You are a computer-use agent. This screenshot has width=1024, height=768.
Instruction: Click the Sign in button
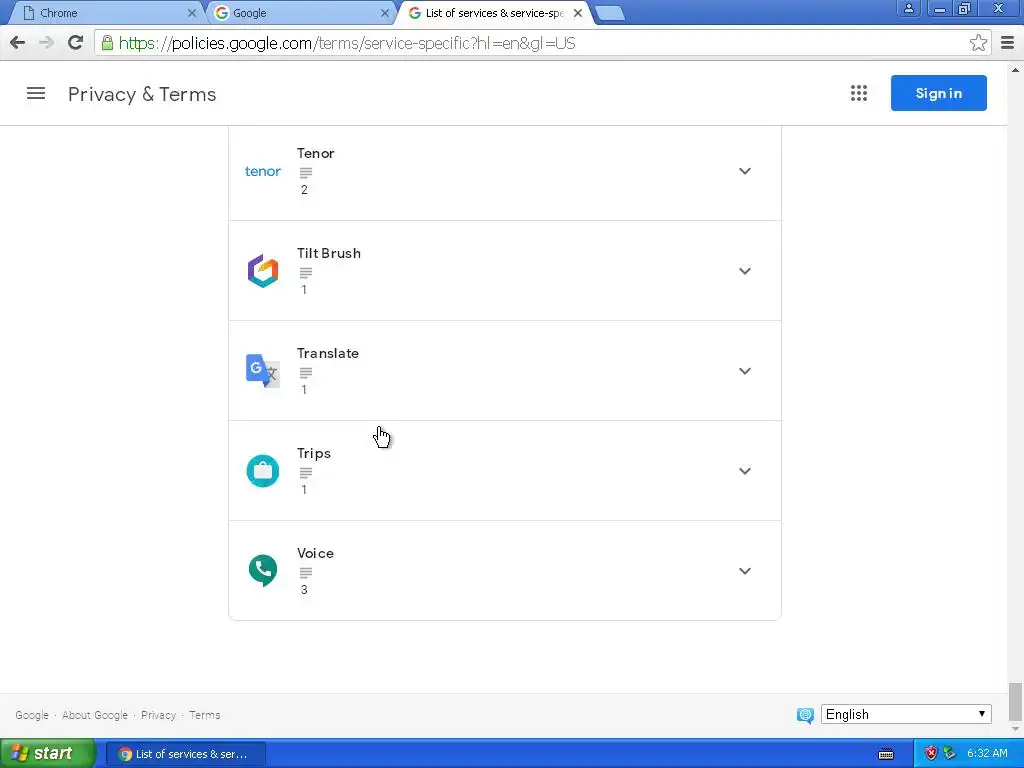click(938, 93)
